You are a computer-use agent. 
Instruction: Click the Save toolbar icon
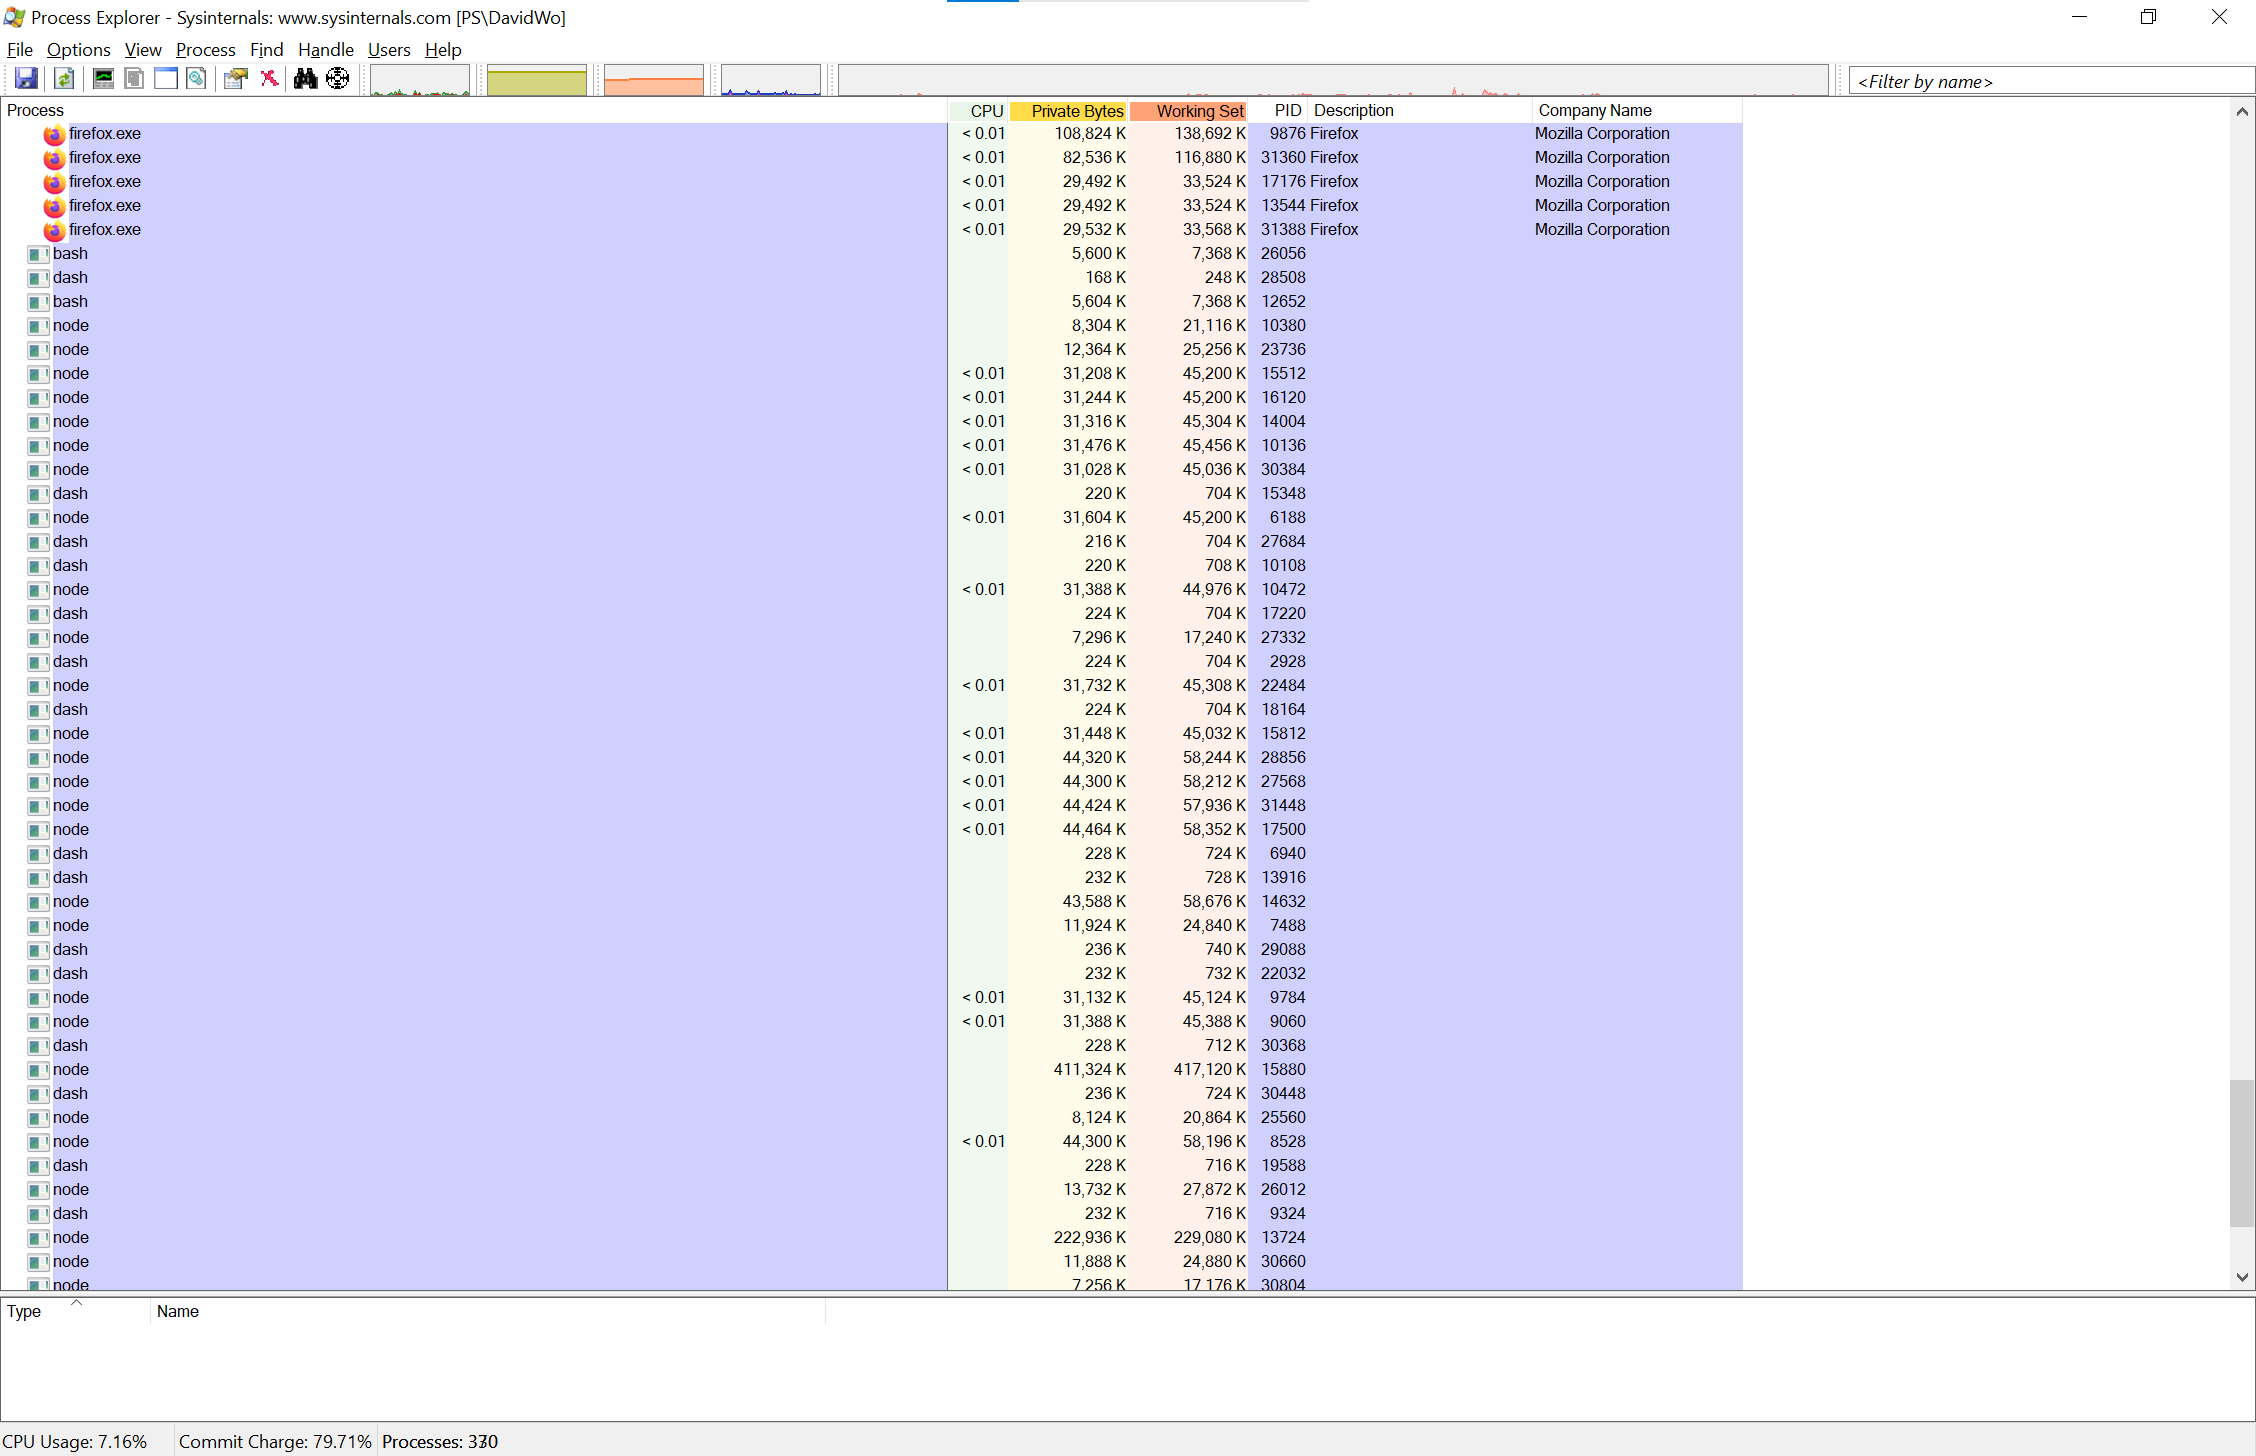(x=27, y=79)
